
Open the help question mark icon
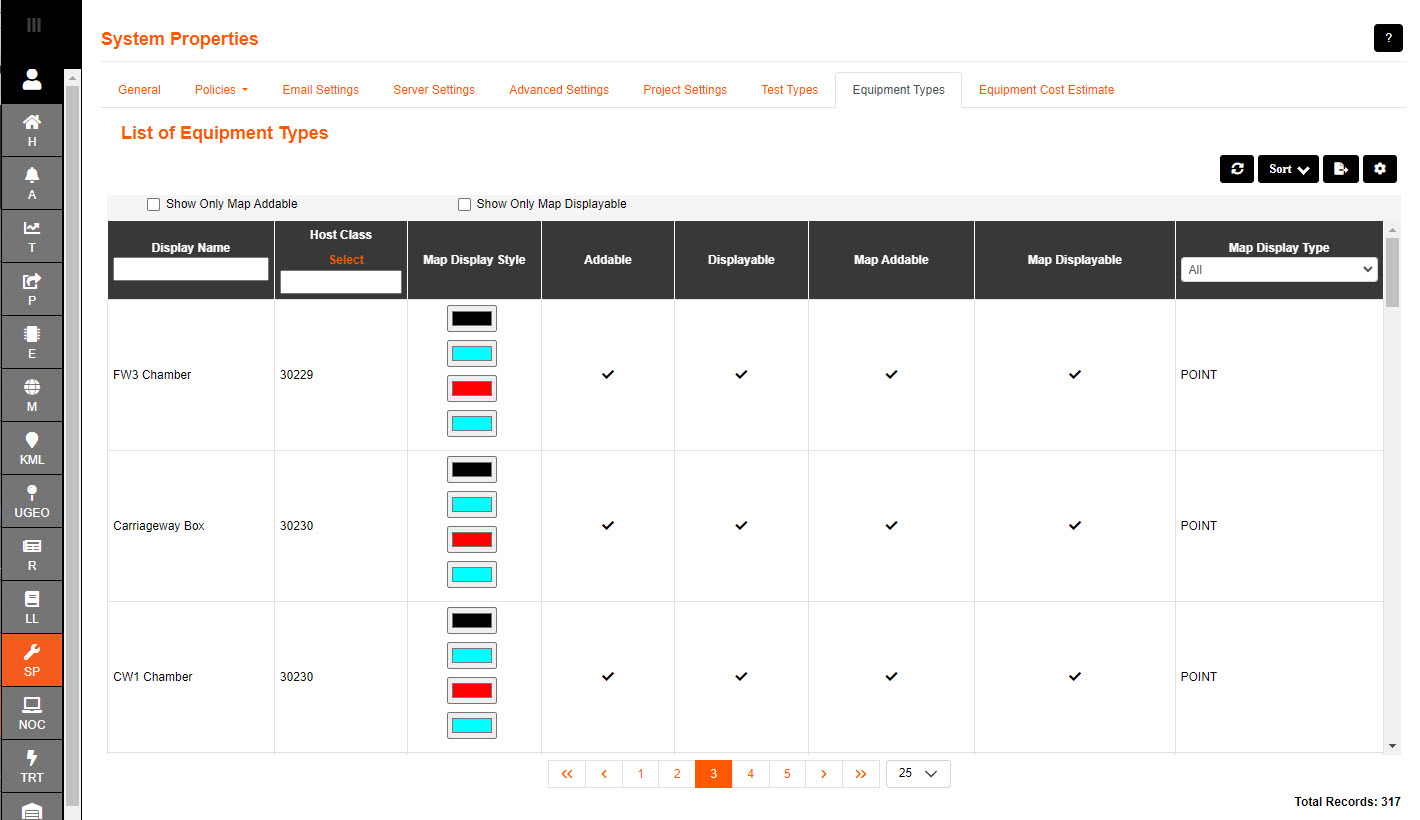[x=1388, y=38]
